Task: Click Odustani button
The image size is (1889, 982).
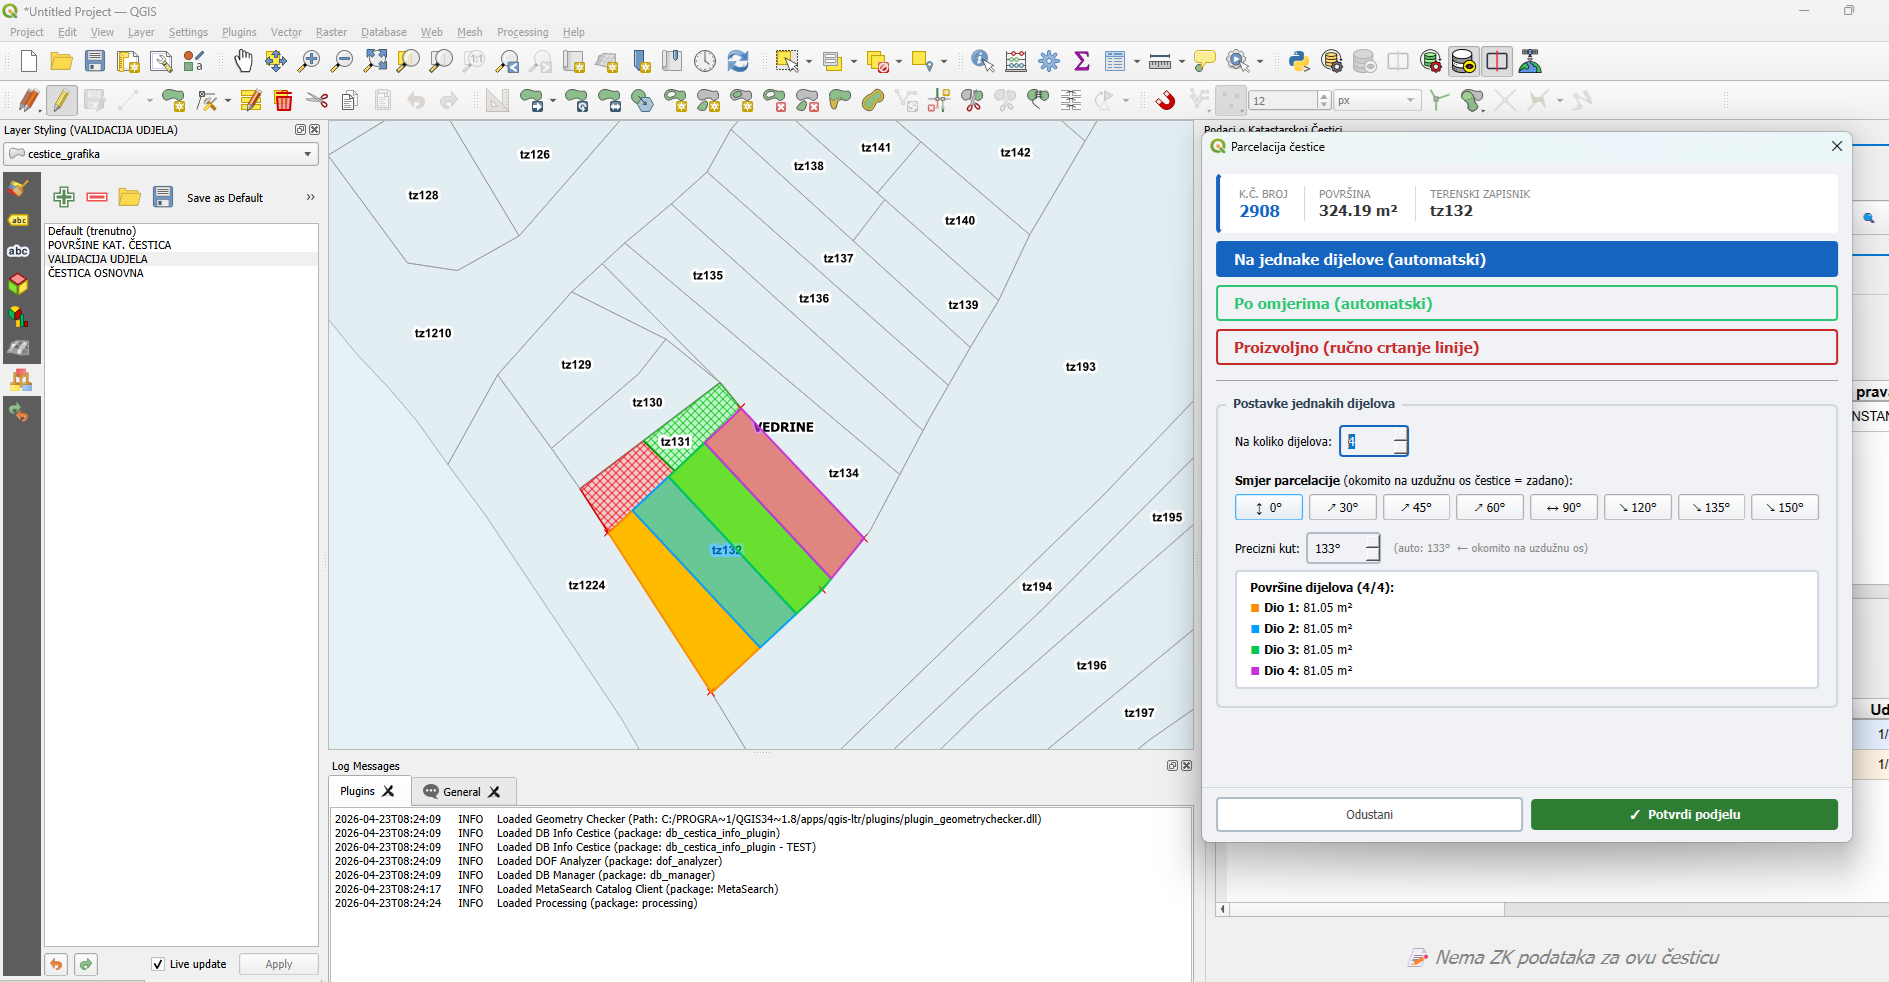Action: pyautogui.click(x=1369, y=814)
